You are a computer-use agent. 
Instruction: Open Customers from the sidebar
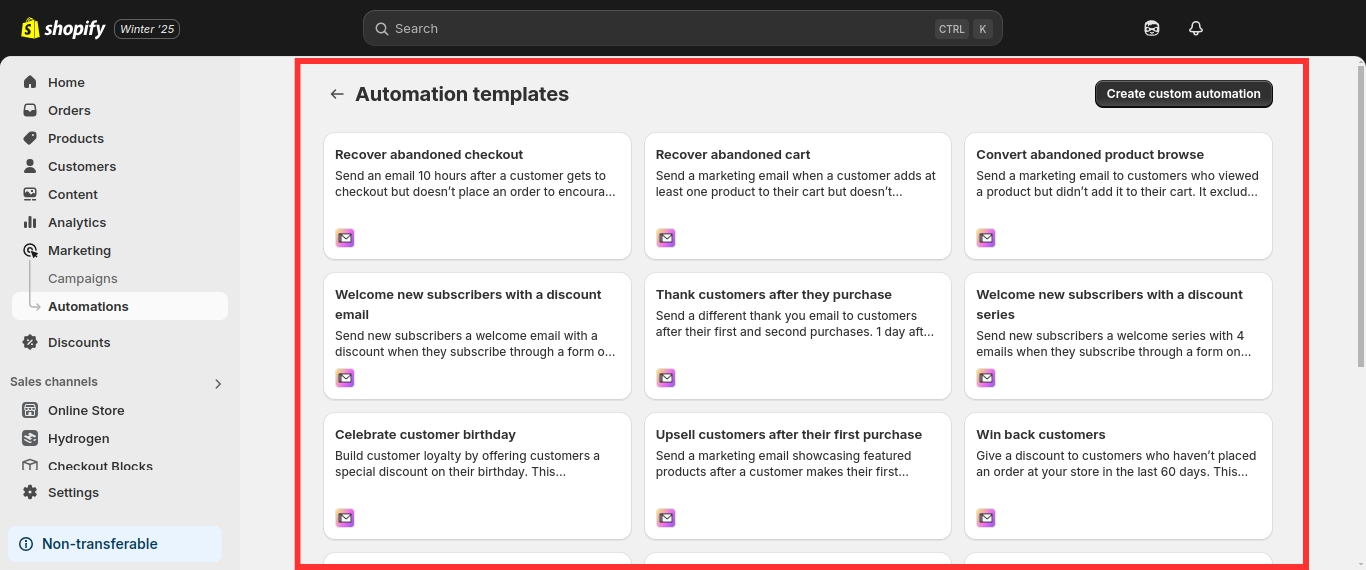[x=82, y=166]
